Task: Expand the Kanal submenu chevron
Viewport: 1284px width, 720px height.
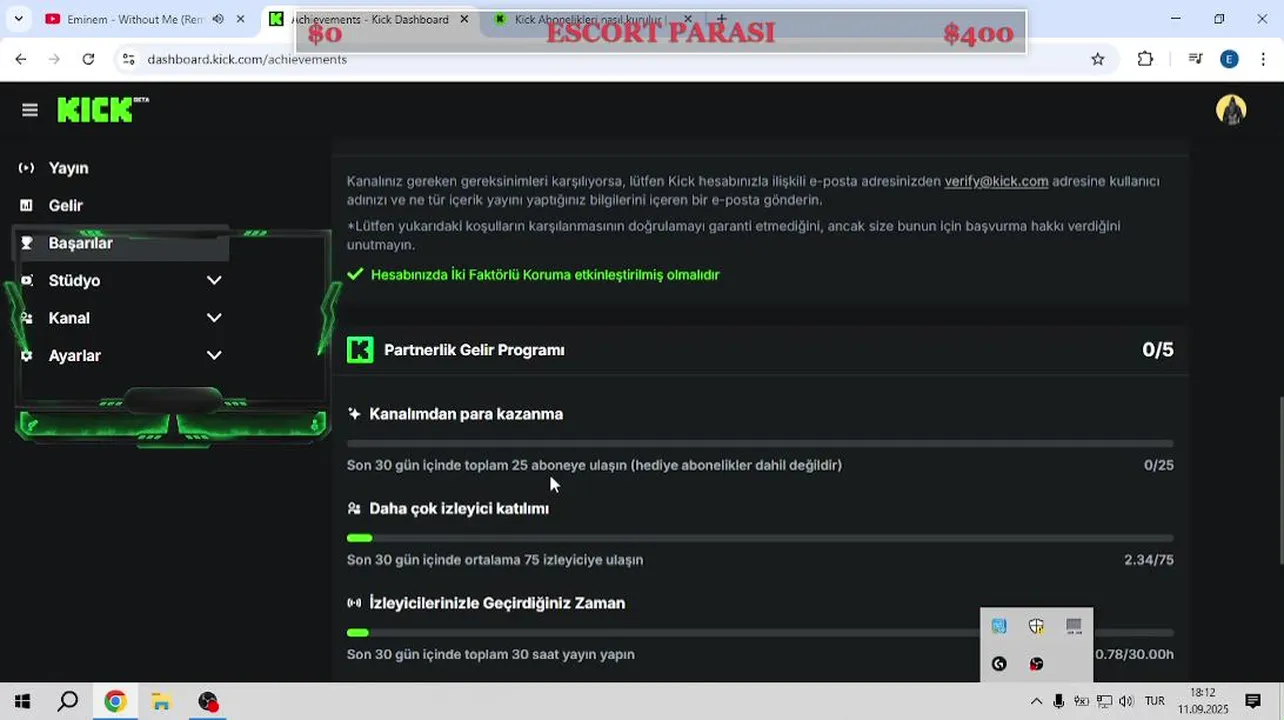Action: [x=214, y=318]
